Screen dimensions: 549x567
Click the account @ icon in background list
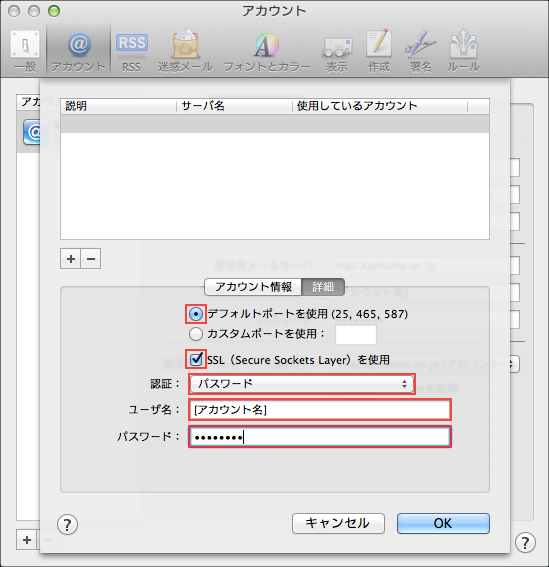(x=32, y=133)
